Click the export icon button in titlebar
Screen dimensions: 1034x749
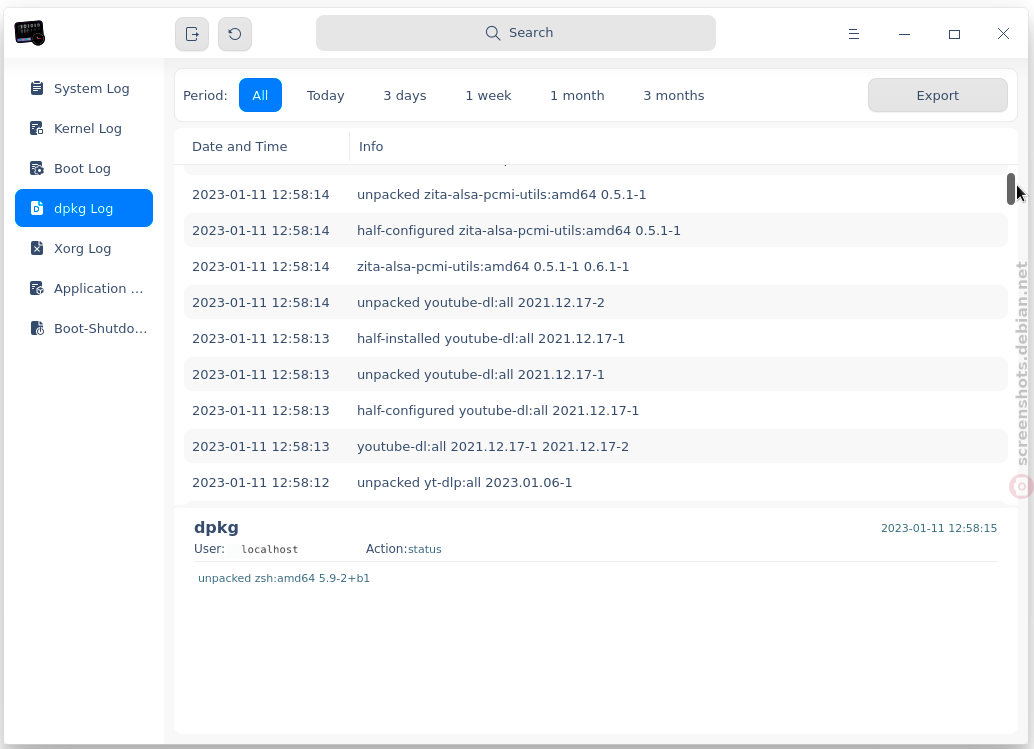point(192,34)
